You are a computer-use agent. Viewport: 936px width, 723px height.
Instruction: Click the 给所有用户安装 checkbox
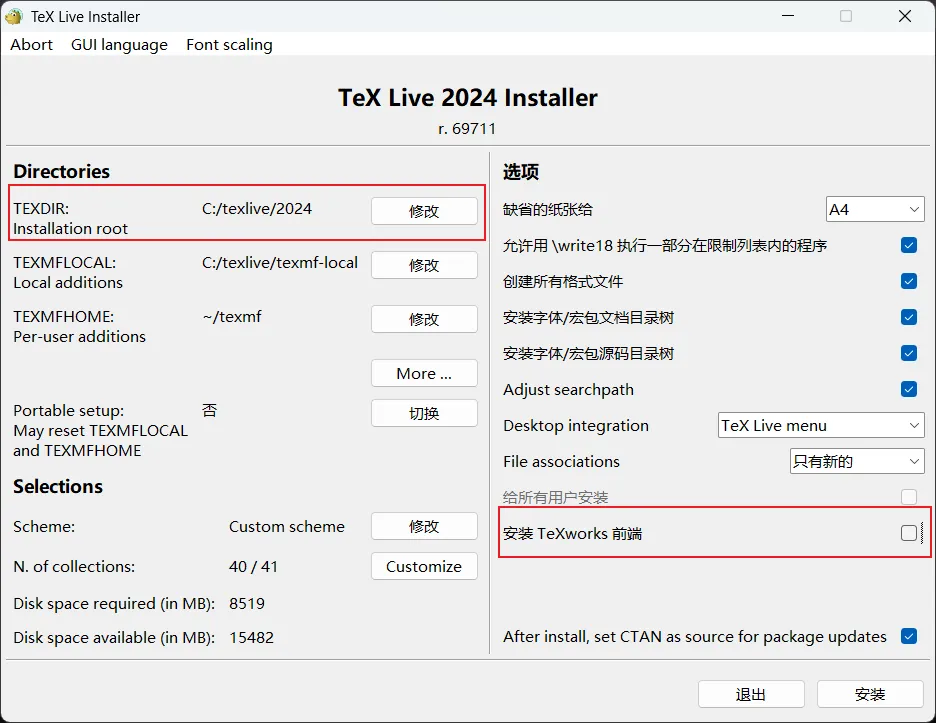tap(909, 497)
